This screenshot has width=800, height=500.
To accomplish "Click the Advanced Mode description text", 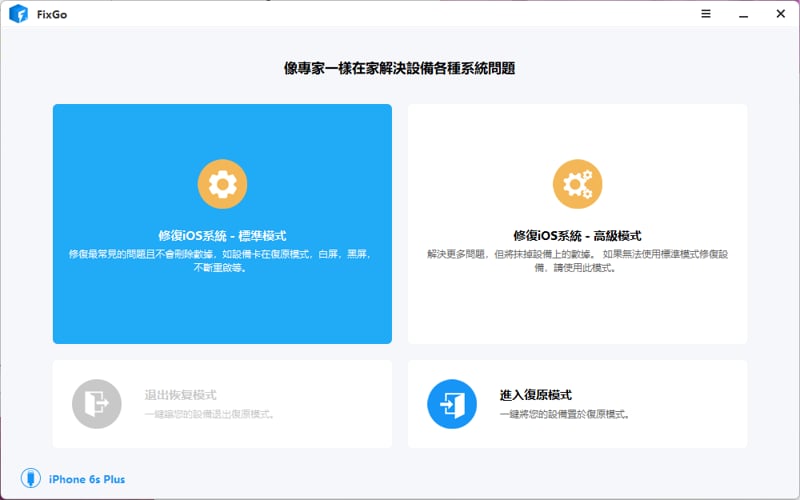I will point(577,261).
